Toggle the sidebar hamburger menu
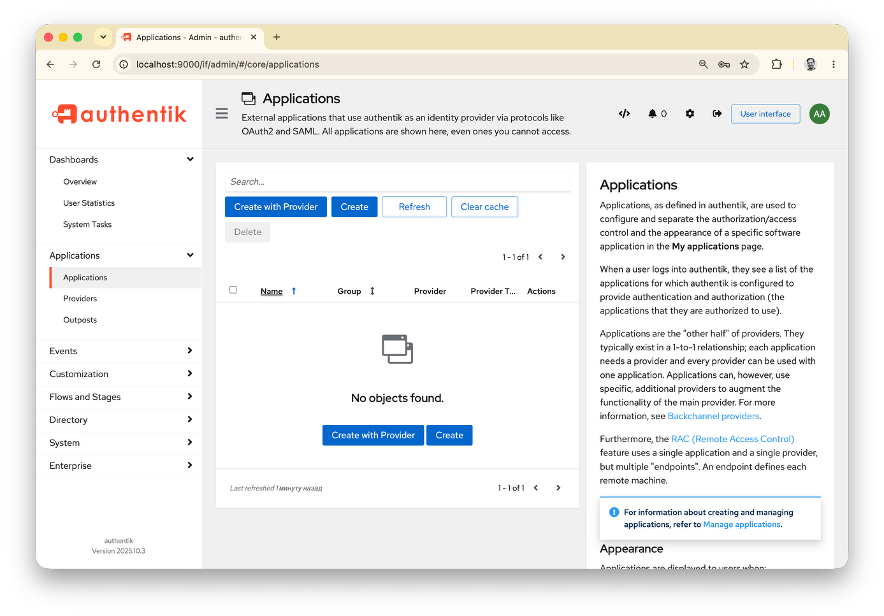 click(222, 114)
